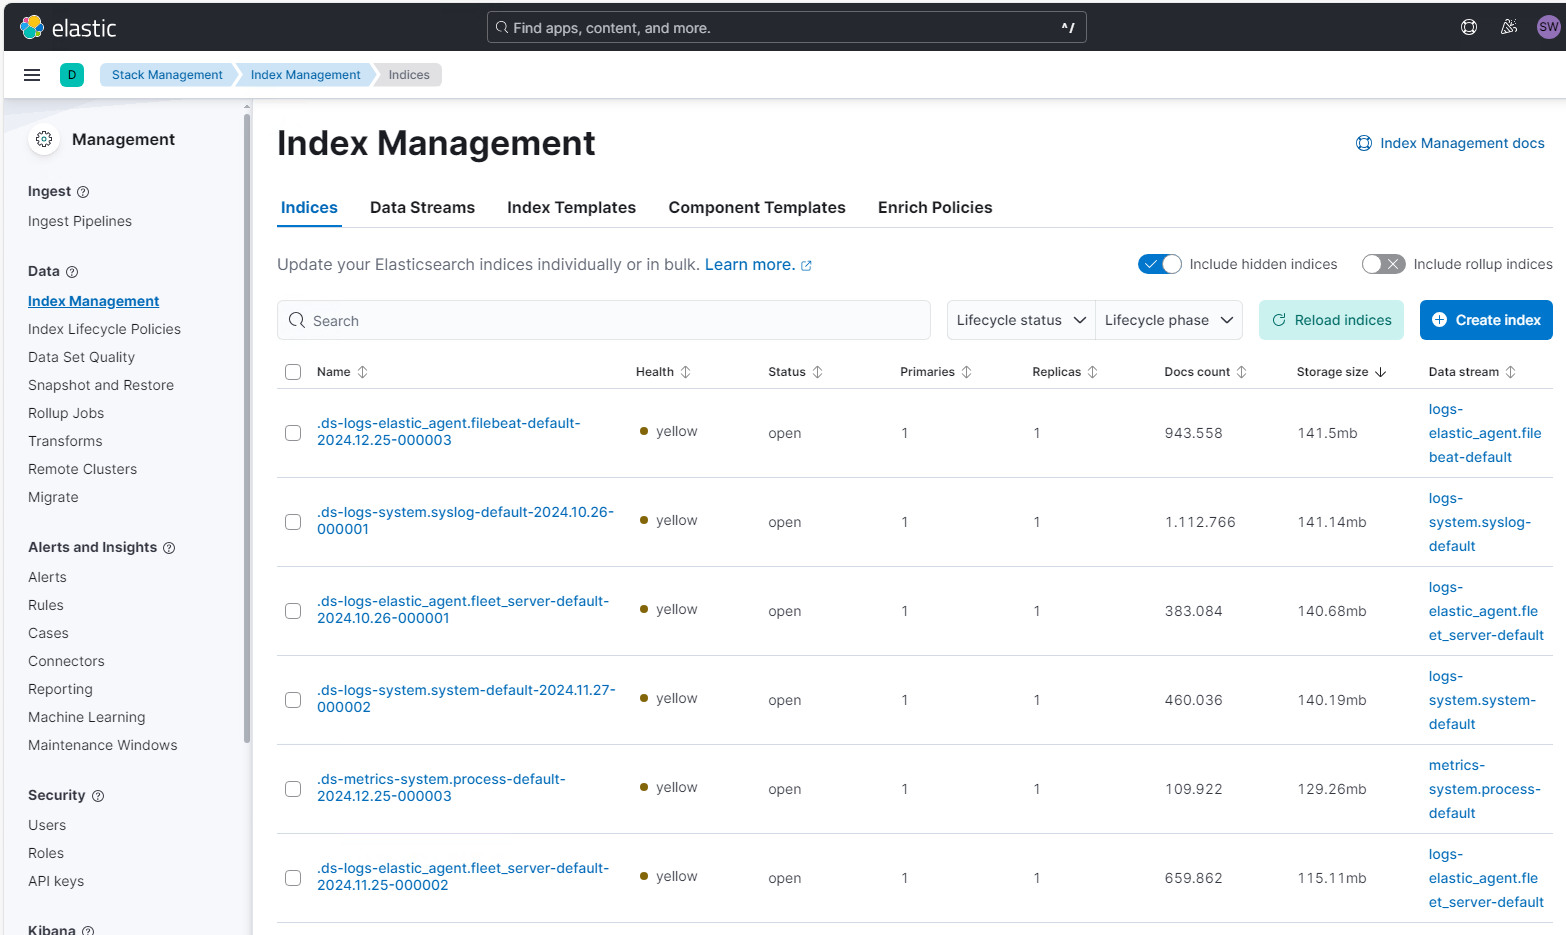Open the Lifecycle phase filter dropdown
This screenshot has height=935, width=1566.
(x=1169, y=320)
